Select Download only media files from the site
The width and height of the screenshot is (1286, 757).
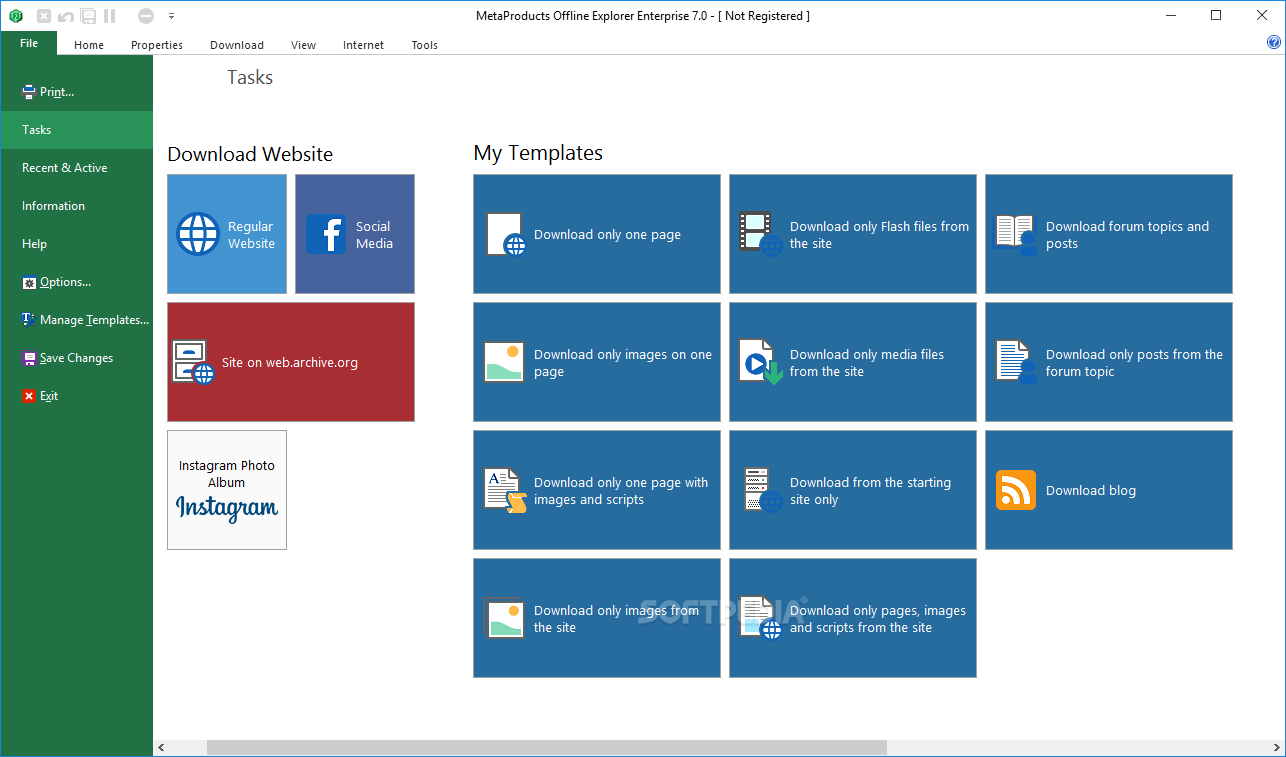[x=853, y=362]
